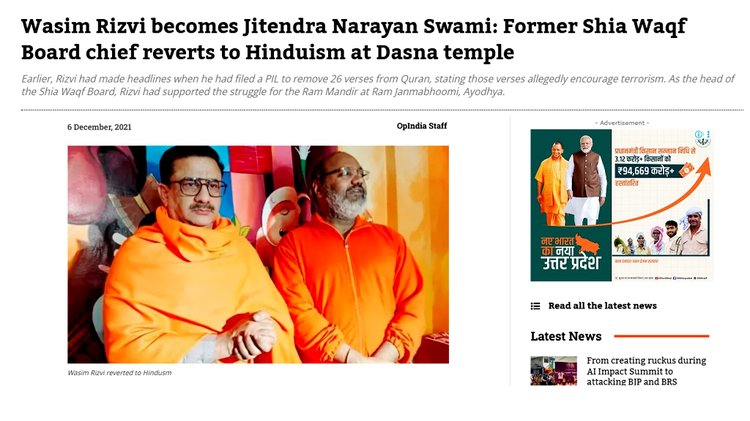Click the article headline about Wasim Rizvi
Viewport: 750px width, 421px height.
354,39
